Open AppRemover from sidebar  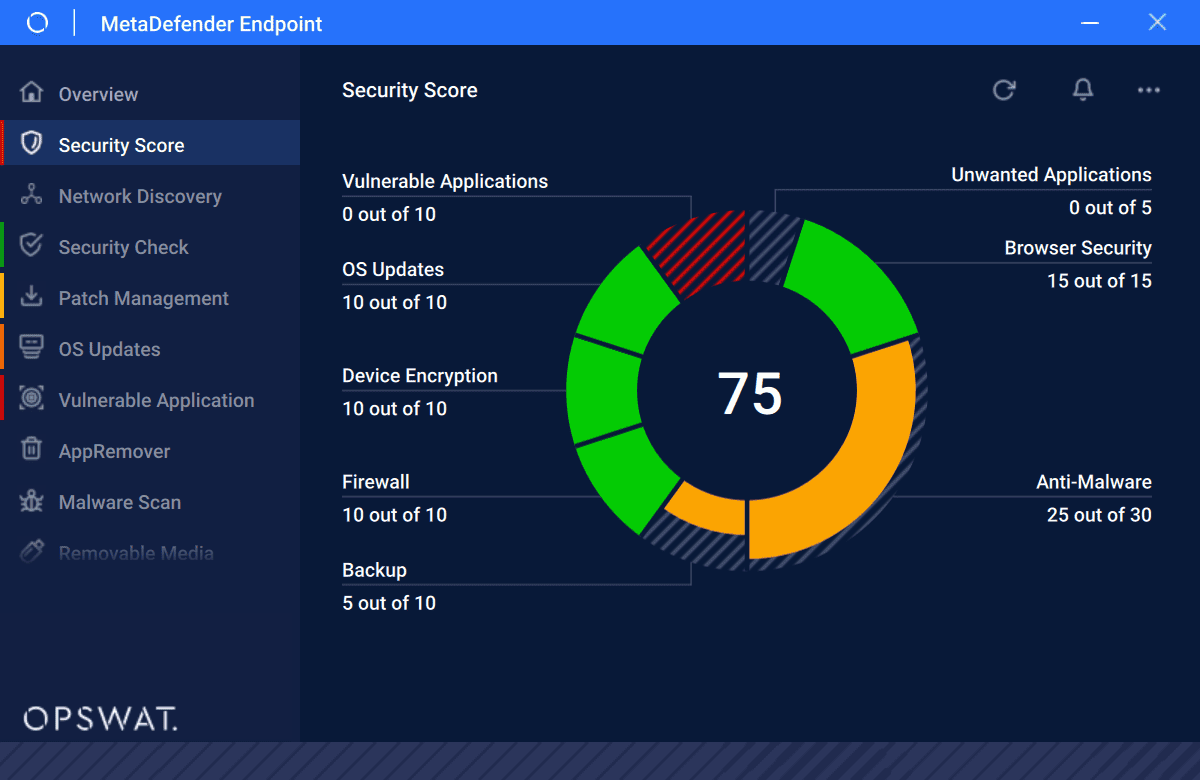pos(150,451)
